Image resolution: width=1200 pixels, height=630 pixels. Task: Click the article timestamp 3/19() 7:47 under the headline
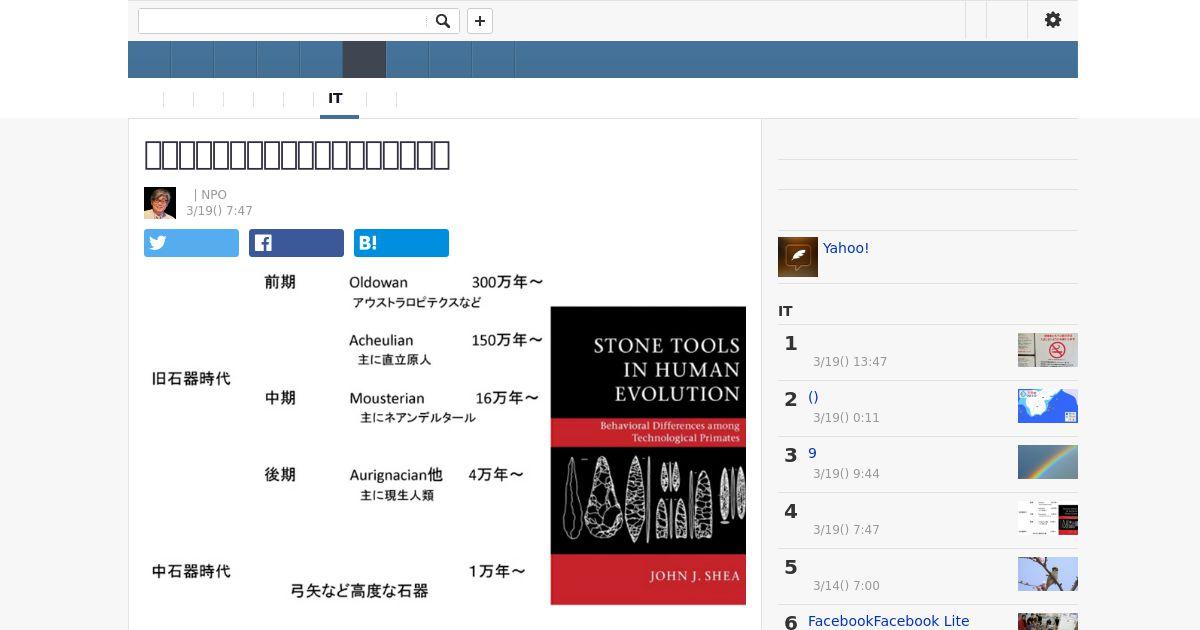click(219, 211)
